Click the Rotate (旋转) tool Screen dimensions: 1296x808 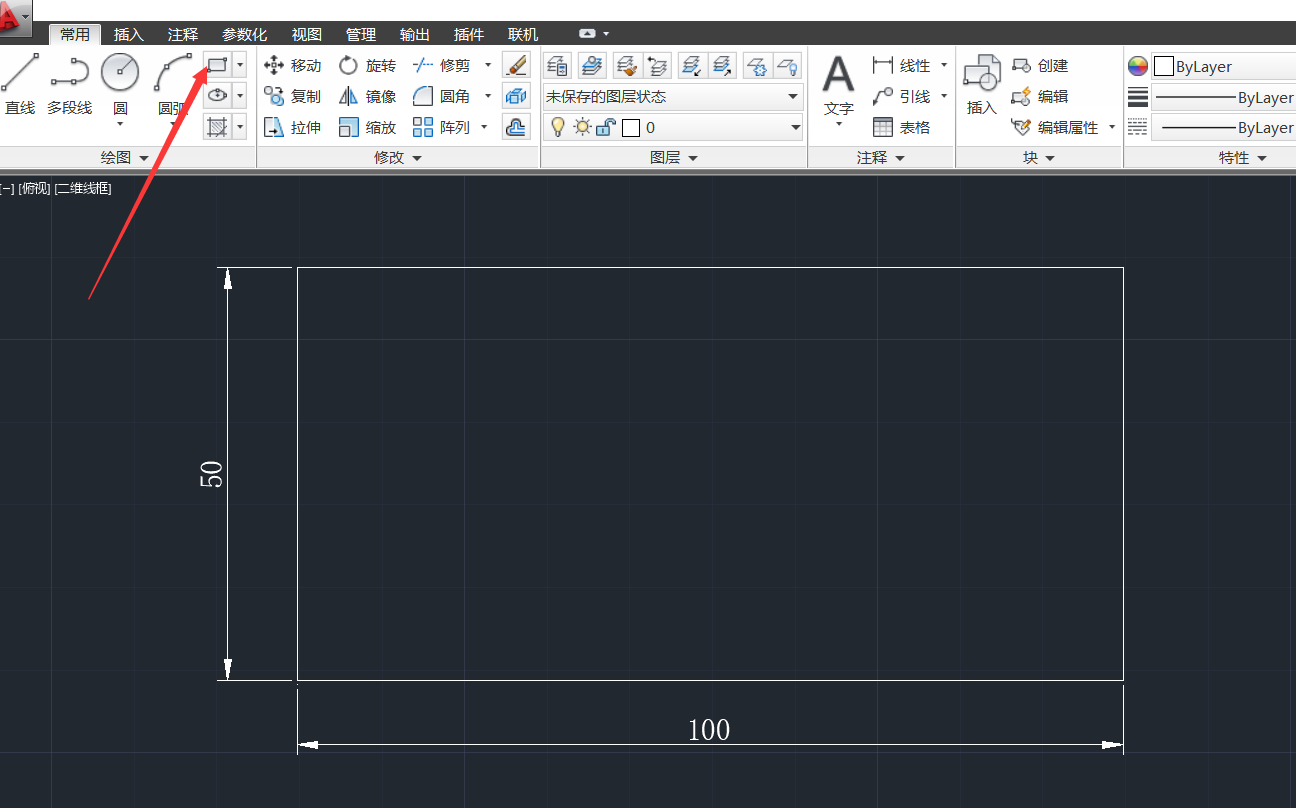pos(367,66)
